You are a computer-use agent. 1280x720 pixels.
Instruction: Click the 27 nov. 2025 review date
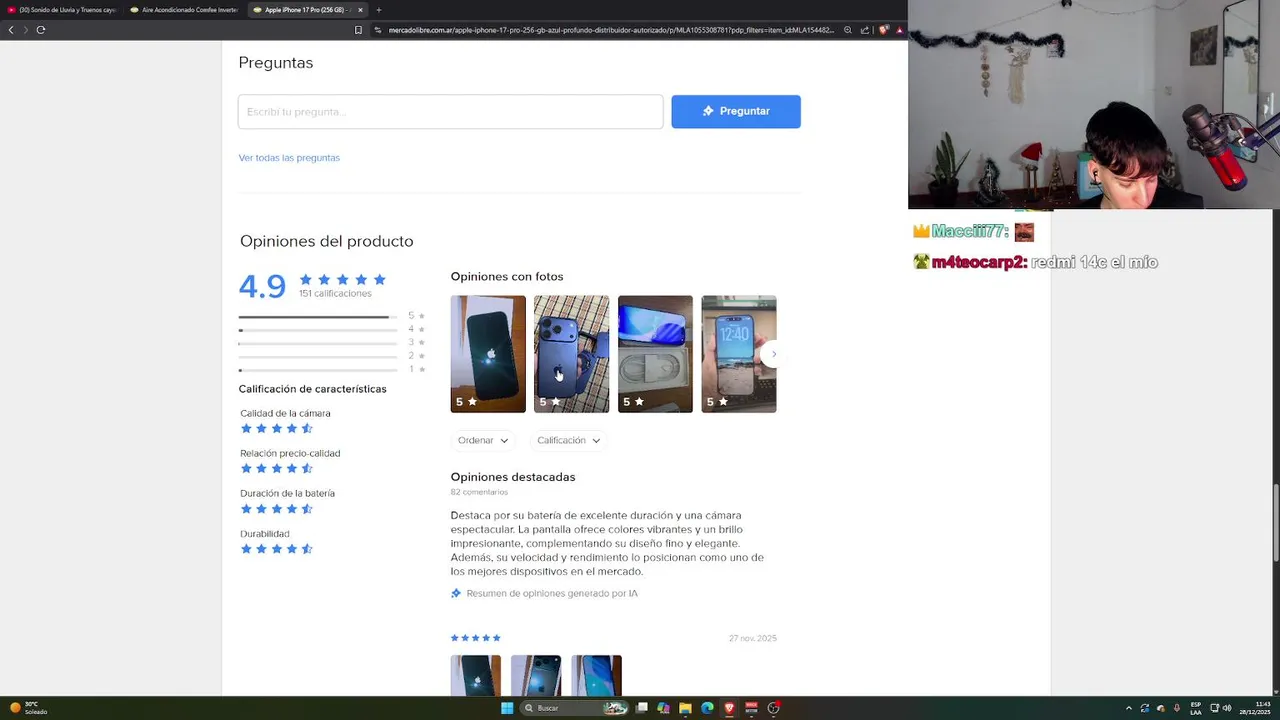point(753,638)
